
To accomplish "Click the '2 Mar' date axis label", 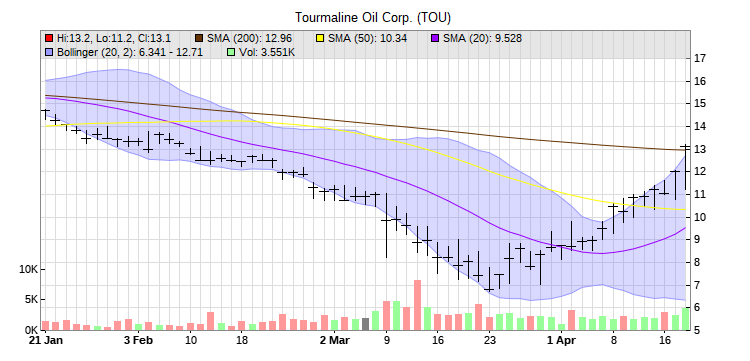I will [335, 340].
